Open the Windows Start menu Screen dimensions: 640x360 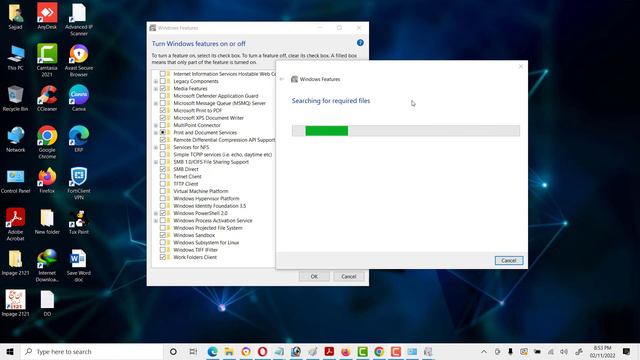[x=10, y=351]
